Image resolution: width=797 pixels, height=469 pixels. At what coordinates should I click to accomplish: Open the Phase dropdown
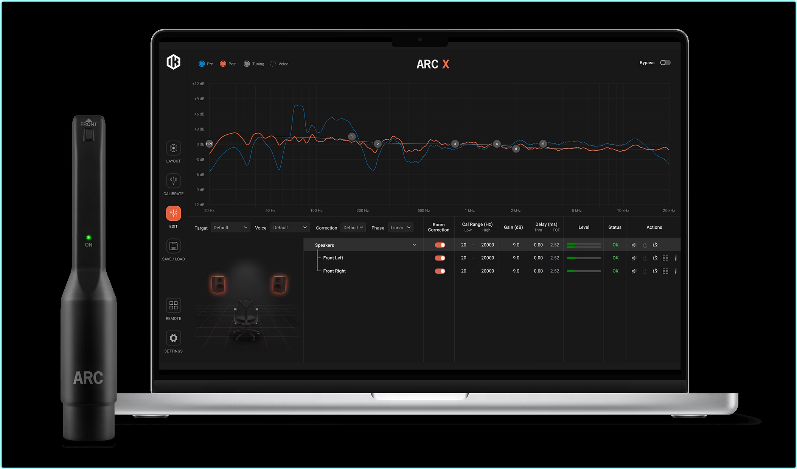click(400, 228)
